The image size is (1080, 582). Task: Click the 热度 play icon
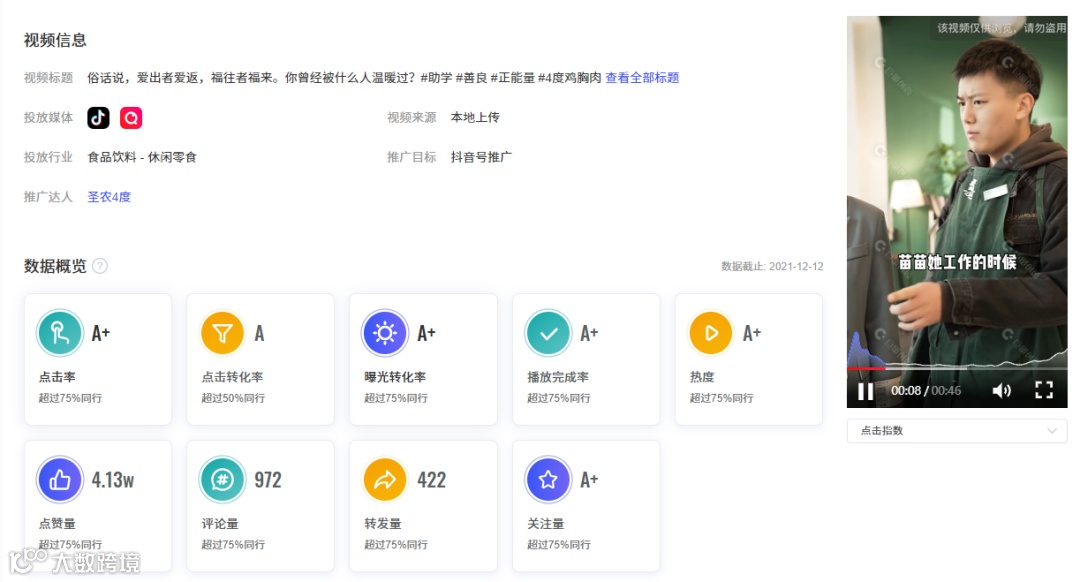click(x=711, y=333)
